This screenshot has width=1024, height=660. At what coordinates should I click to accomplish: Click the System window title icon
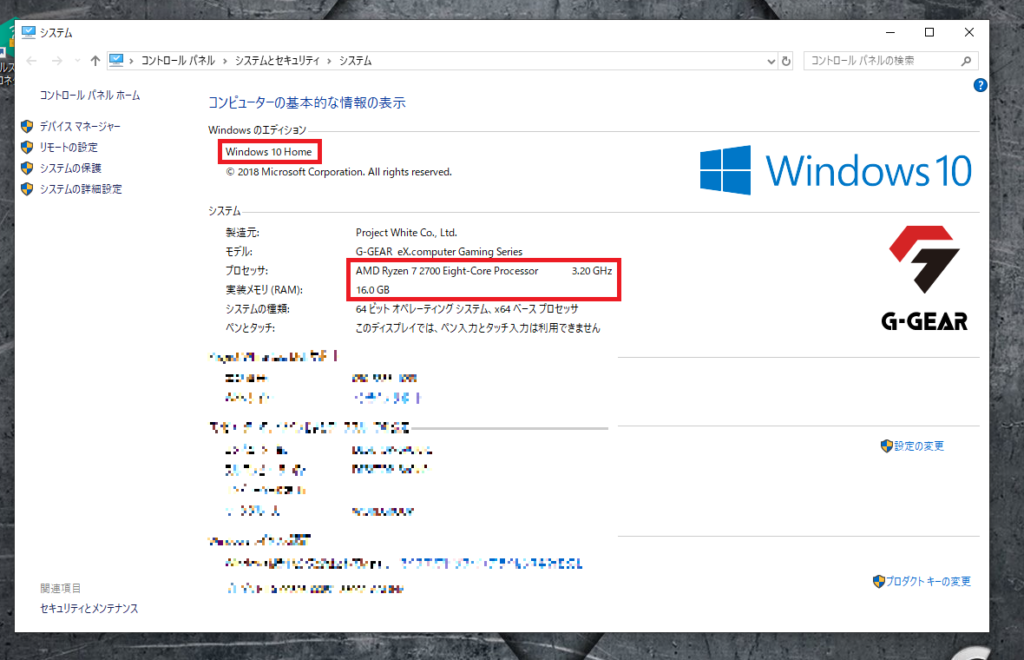(28, 32)
